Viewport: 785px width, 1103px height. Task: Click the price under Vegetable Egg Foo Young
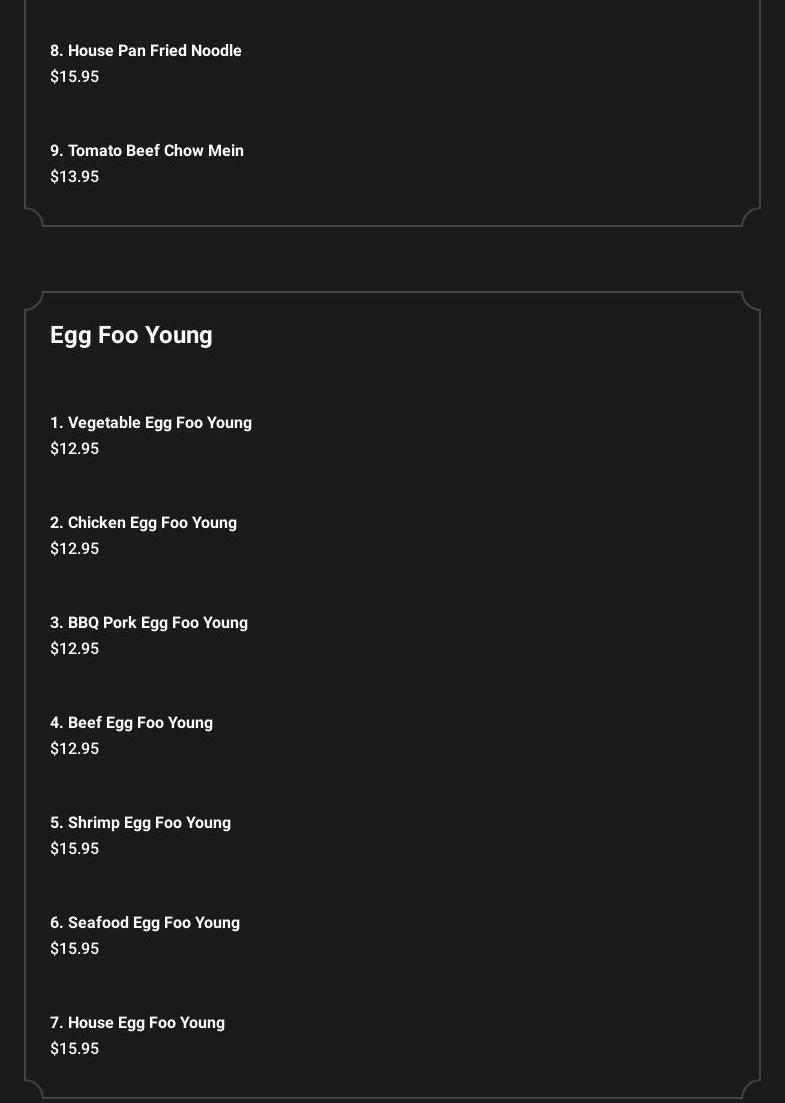(75, 449)
